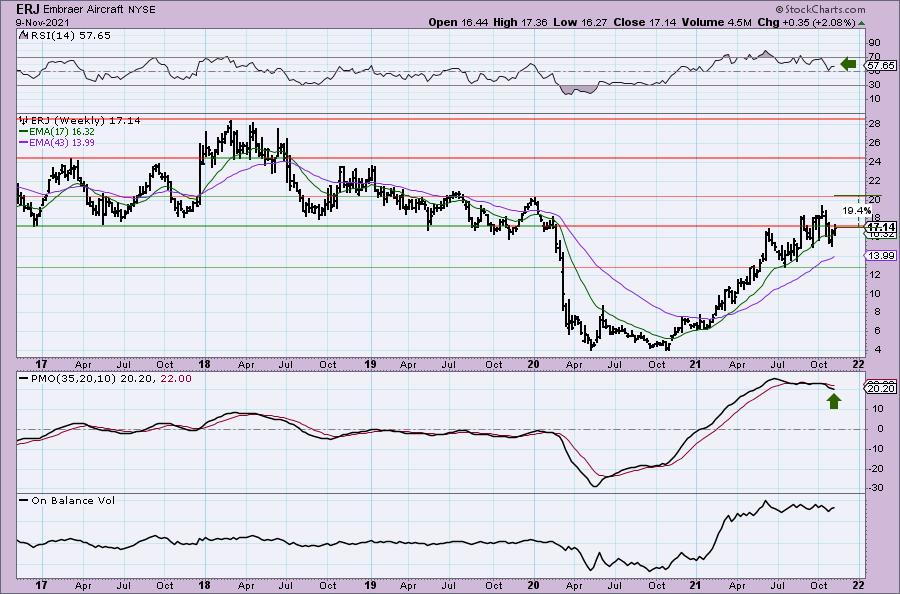Click the 90 level on RSI axis
The height and width of the screenshot is (594, 900).
[874, 43]
